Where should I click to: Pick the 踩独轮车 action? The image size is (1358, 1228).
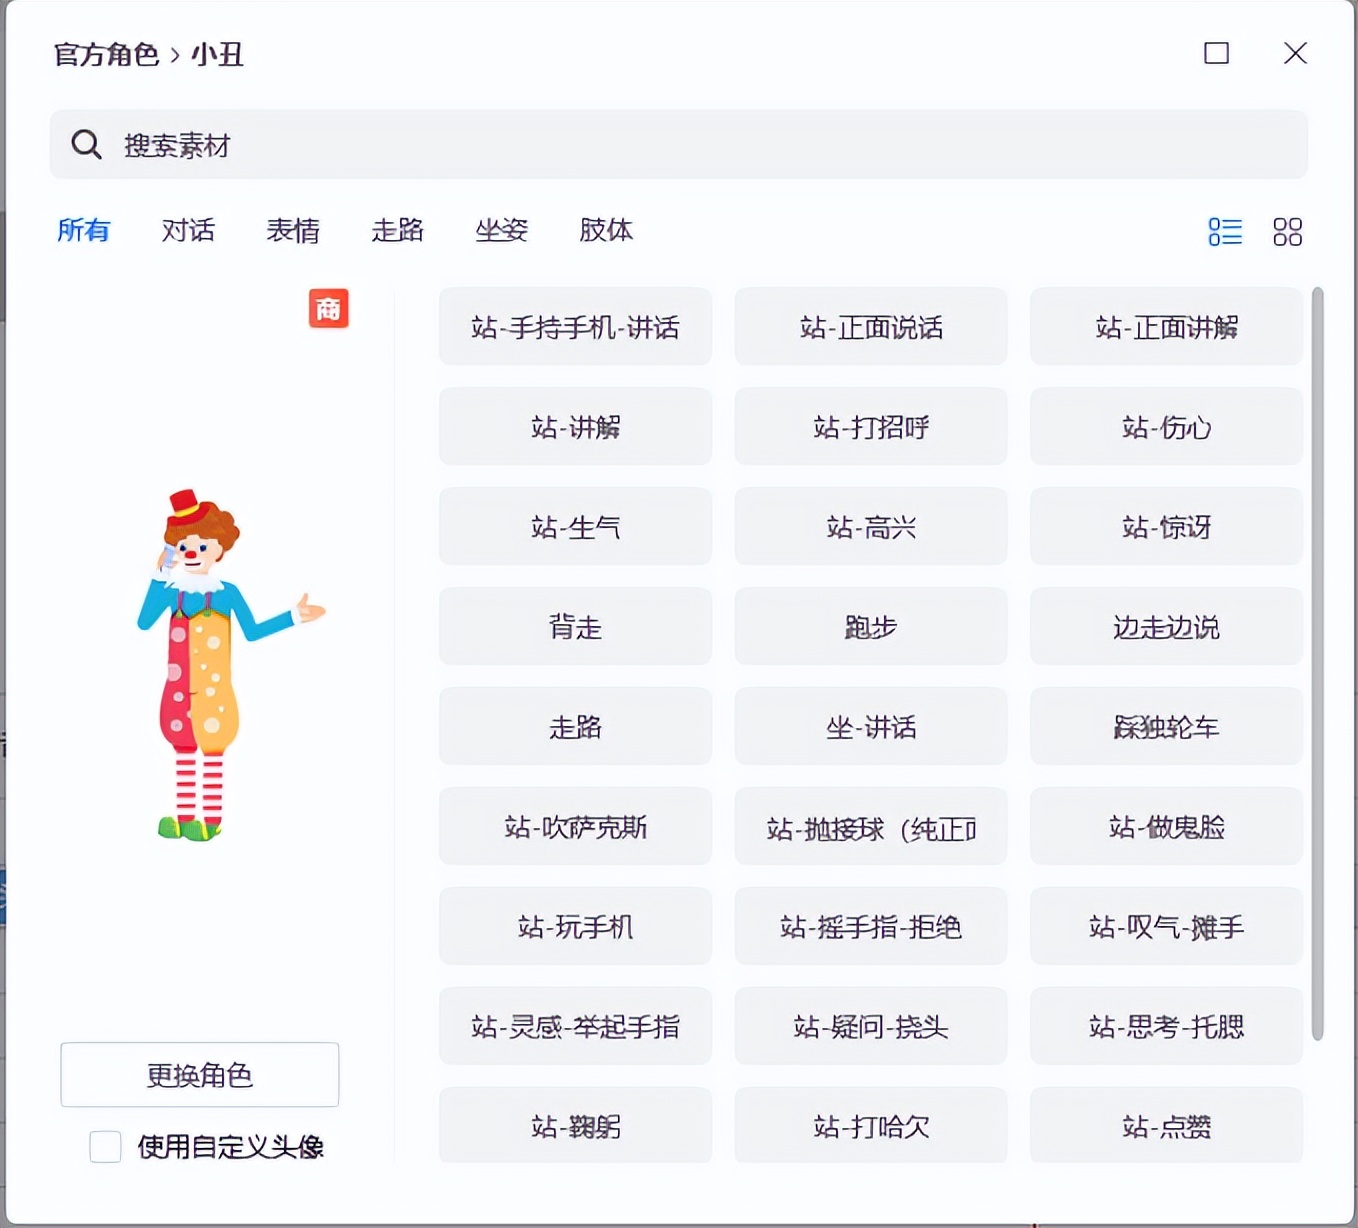(1165, 727)
